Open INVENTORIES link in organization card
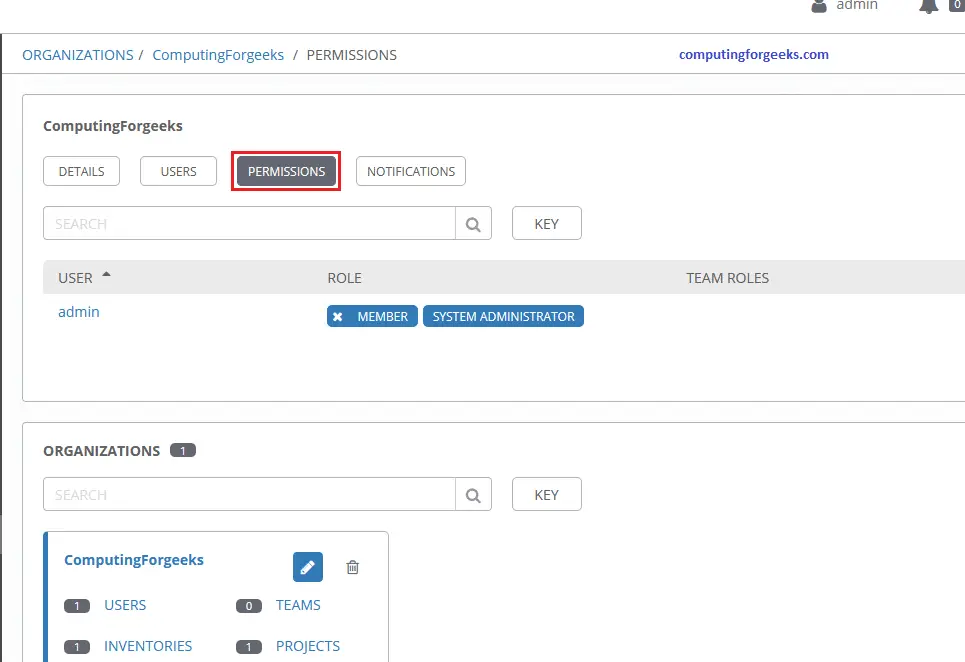Image resolution: width=965 pixels, height=662 pixels. [148, 646]
